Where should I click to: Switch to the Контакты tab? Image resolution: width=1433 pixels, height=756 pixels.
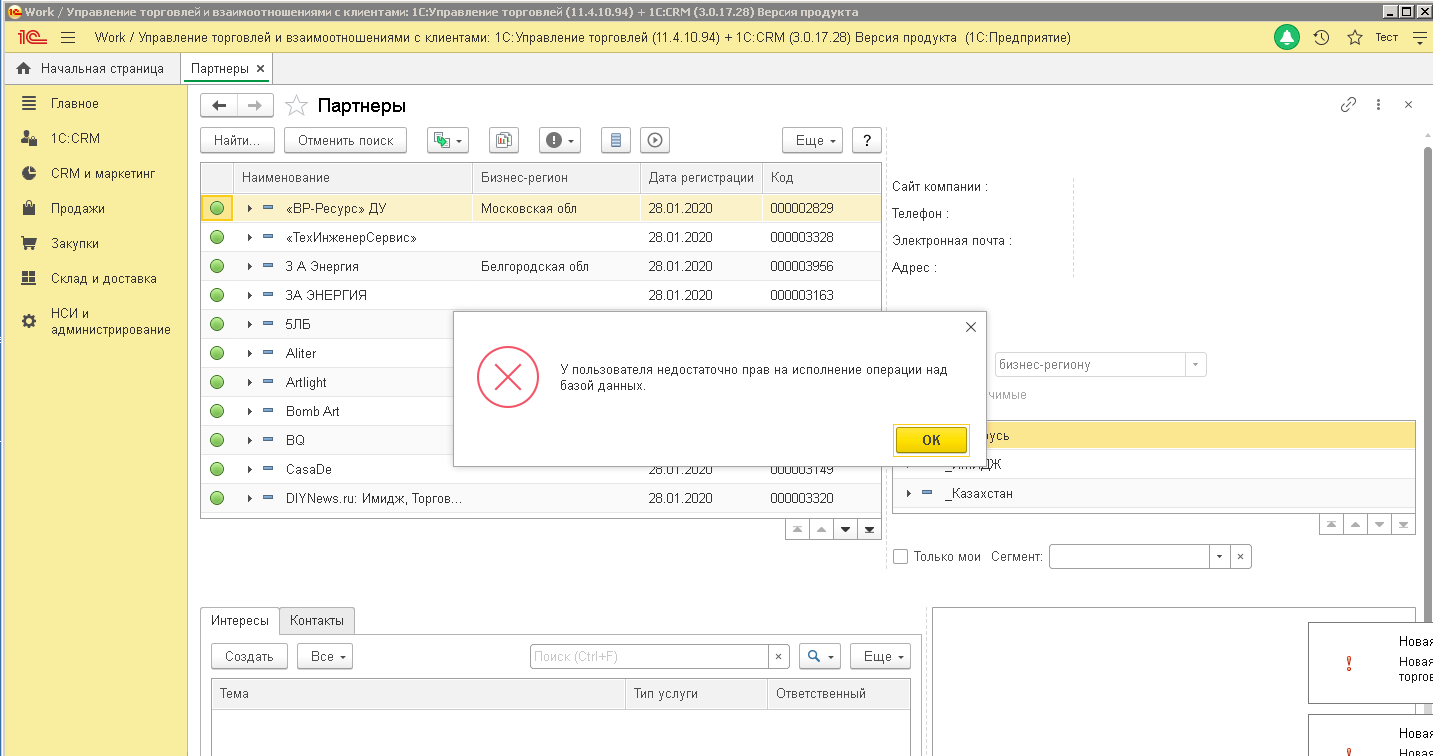316,620
